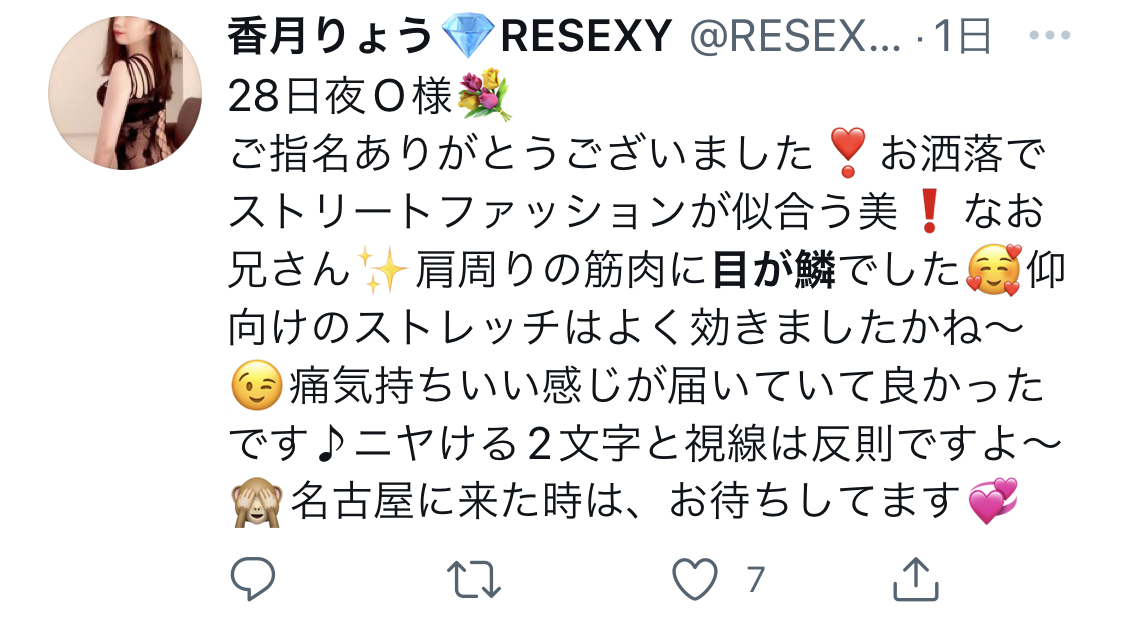Click the display name 香月りょう
The height and width of the screenshot is (637, 1125).
tap(330, 35)
